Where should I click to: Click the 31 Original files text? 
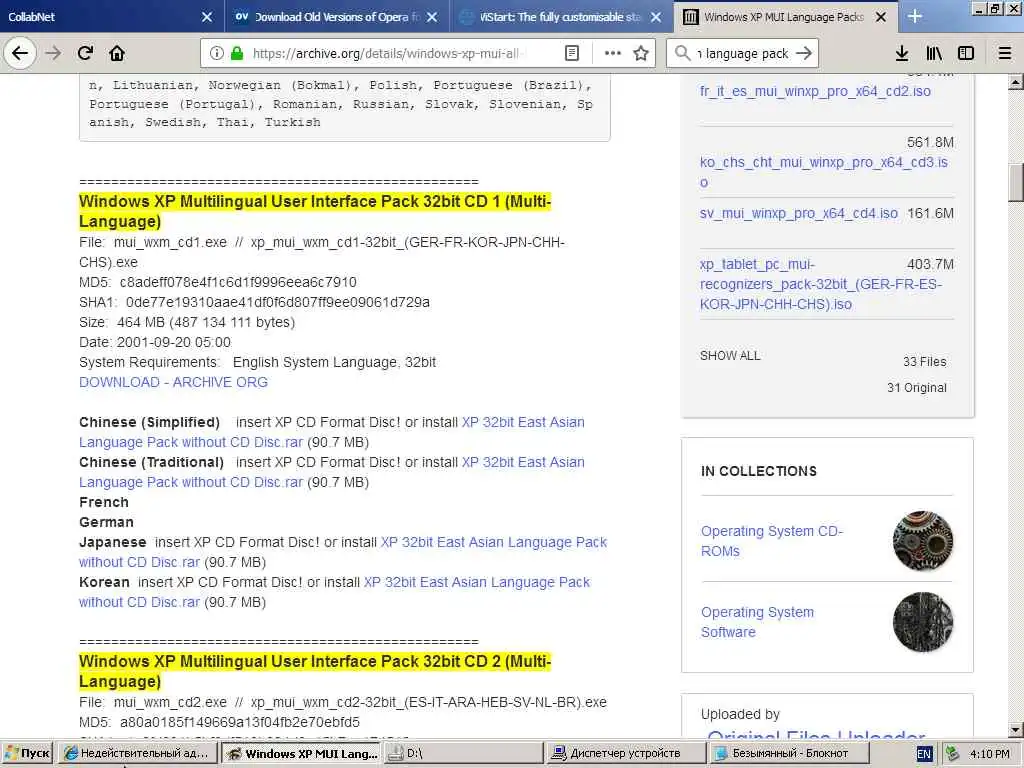pos(916,387)
